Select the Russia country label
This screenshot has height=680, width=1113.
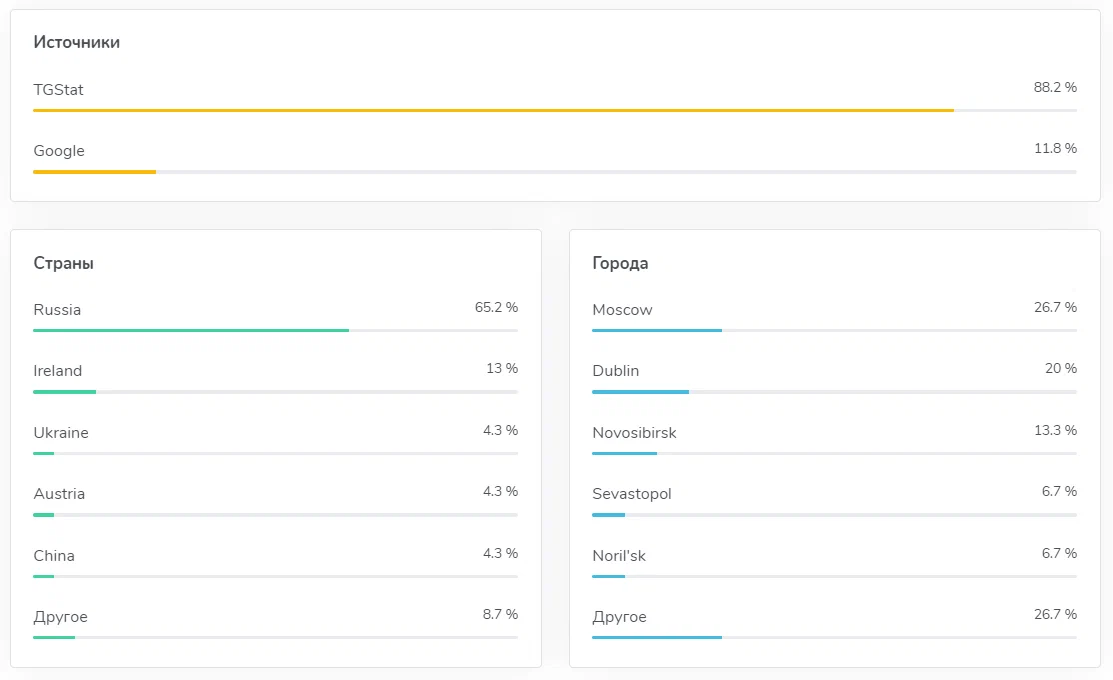(57, 309)
